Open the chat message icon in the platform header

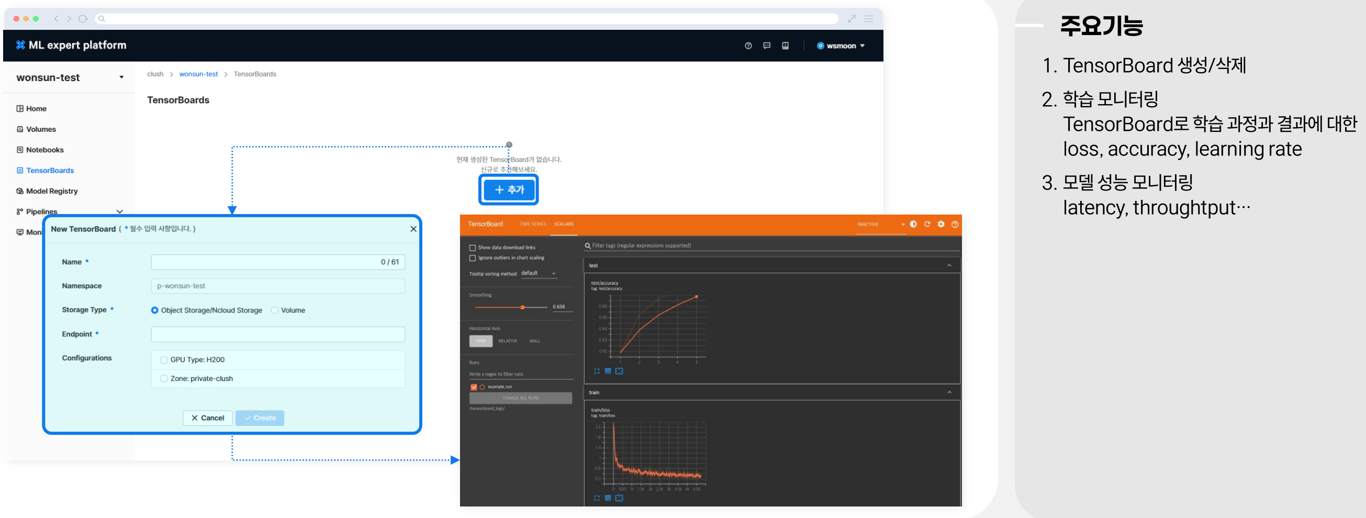[x=767, y=46]
